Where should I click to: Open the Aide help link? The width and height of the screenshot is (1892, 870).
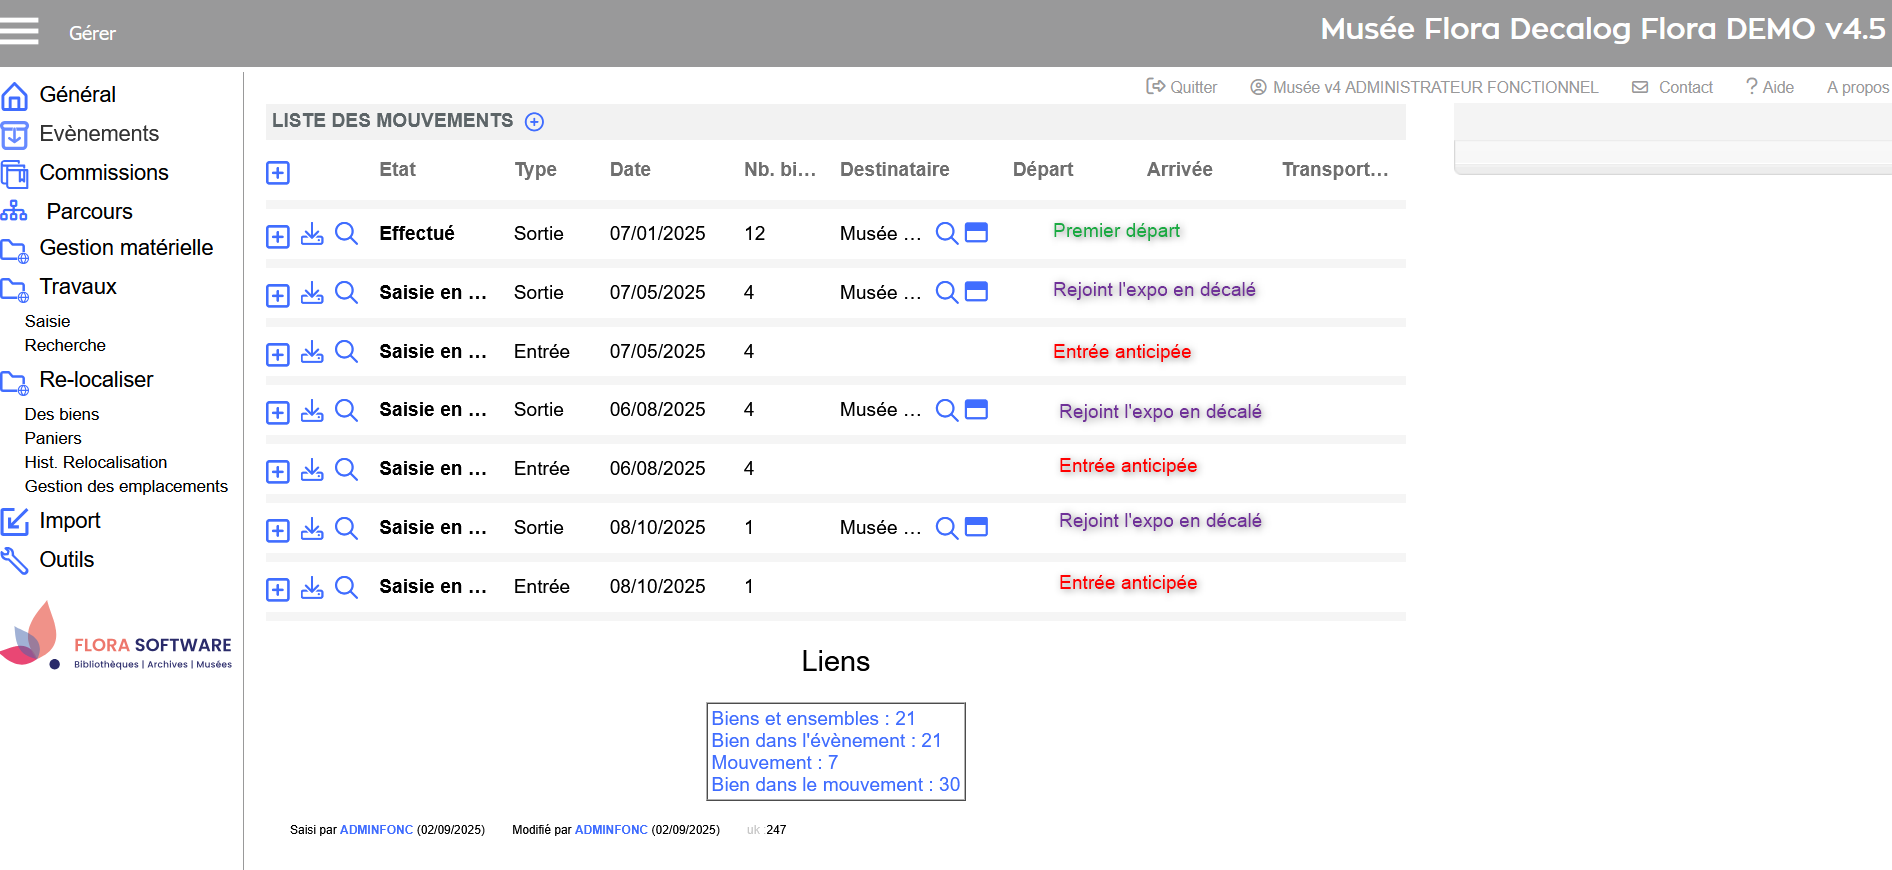coord(1770,88)
